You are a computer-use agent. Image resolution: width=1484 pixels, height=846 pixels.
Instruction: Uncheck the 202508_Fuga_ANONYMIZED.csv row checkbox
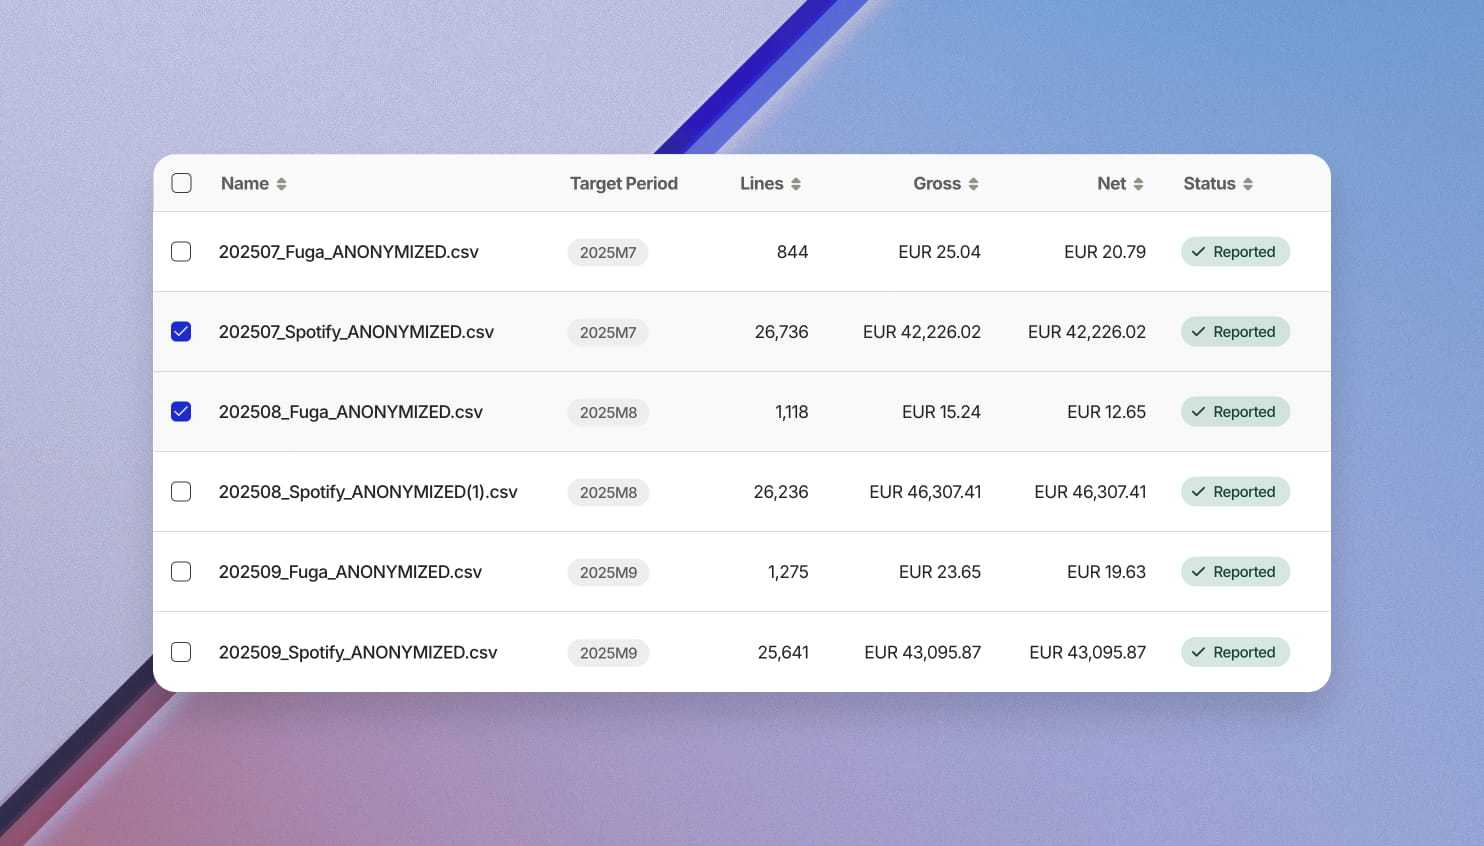(x=181, y=411)
